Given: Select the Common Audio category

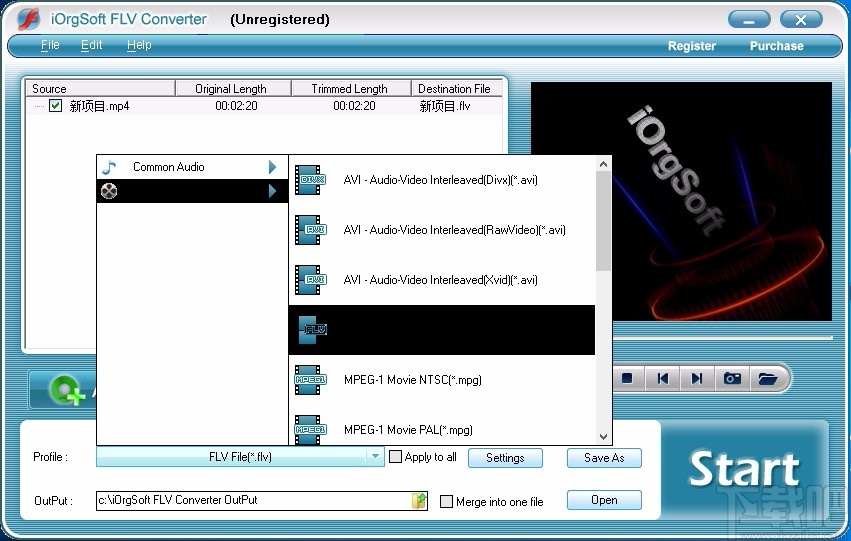Looking at the screenshot, I should (x=192, y=167).
